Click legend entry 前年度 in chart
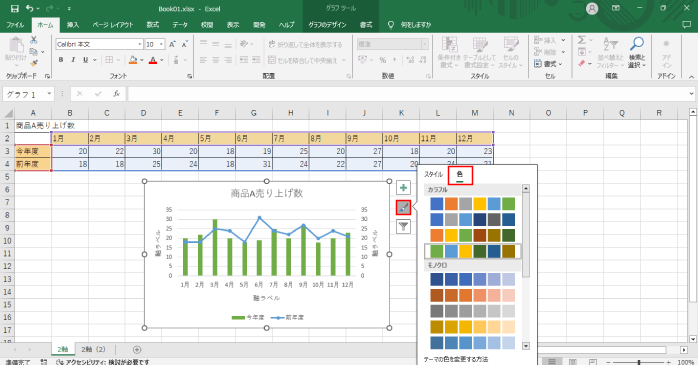Image resolution: width=698 pixels, height=365 pixels. coord(288,317)
